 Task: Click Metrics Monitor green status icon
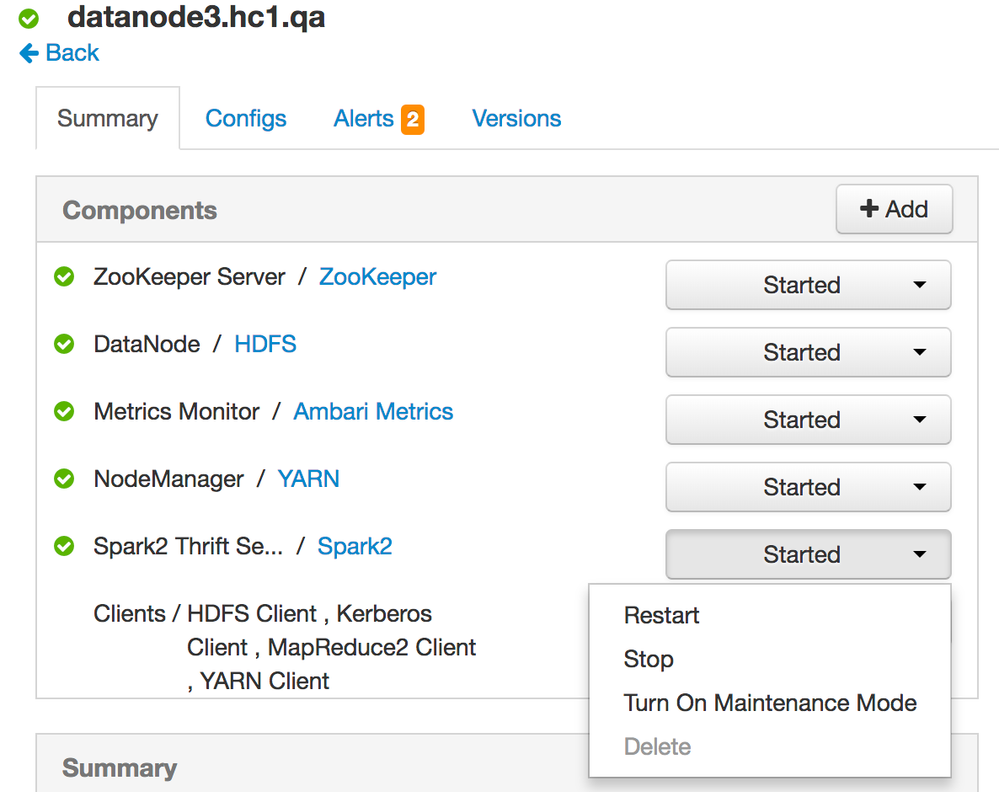click(64, 412)
